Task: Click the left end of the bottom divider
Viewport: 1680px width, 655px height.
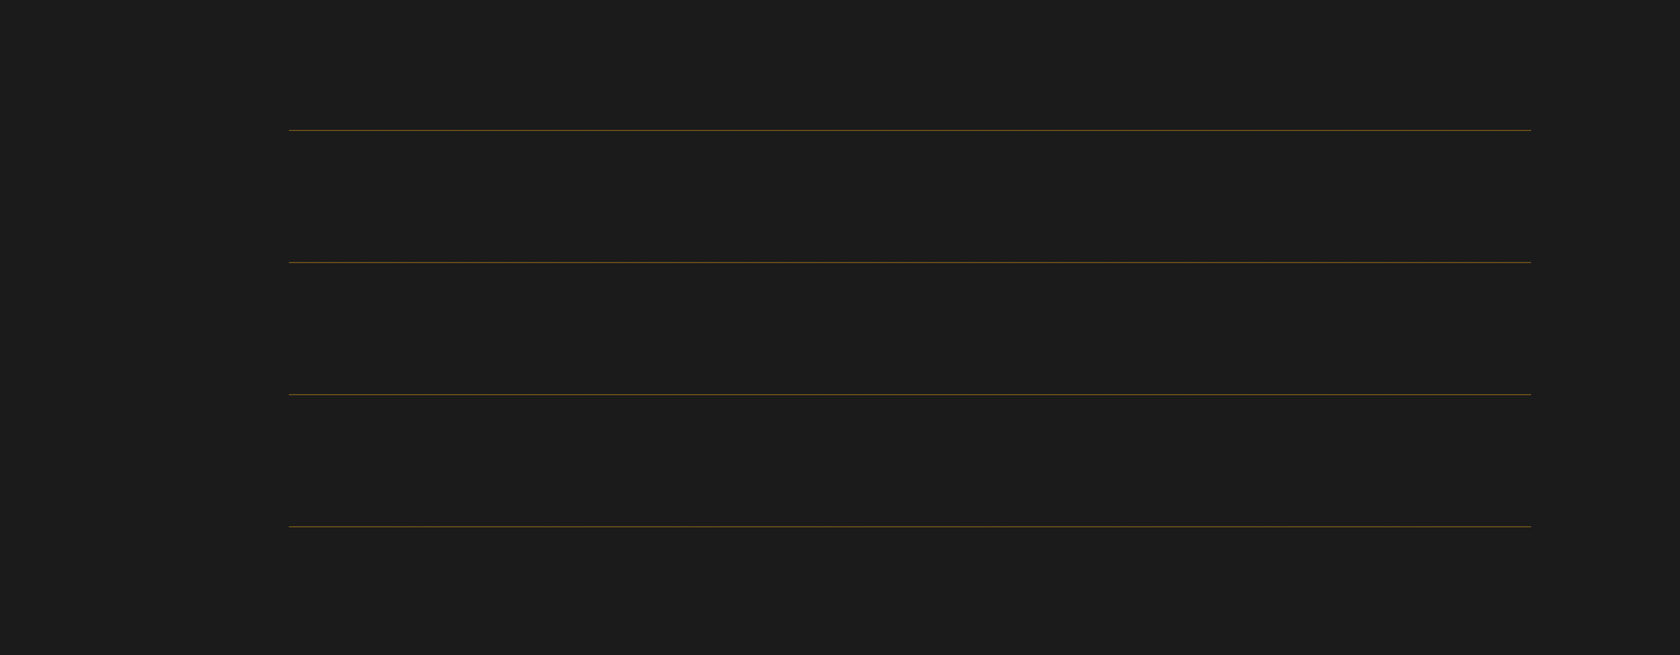Action: coord(291,526)
